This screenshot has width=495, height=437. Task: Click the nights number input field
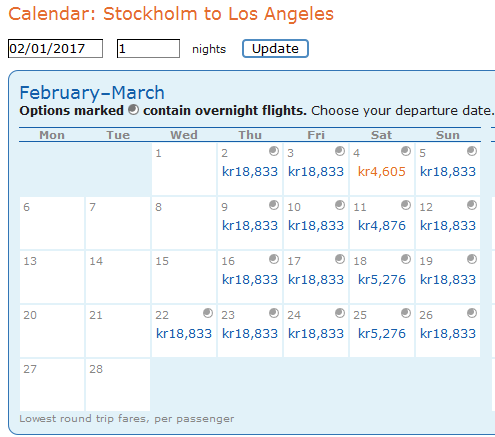coord(148,49)
